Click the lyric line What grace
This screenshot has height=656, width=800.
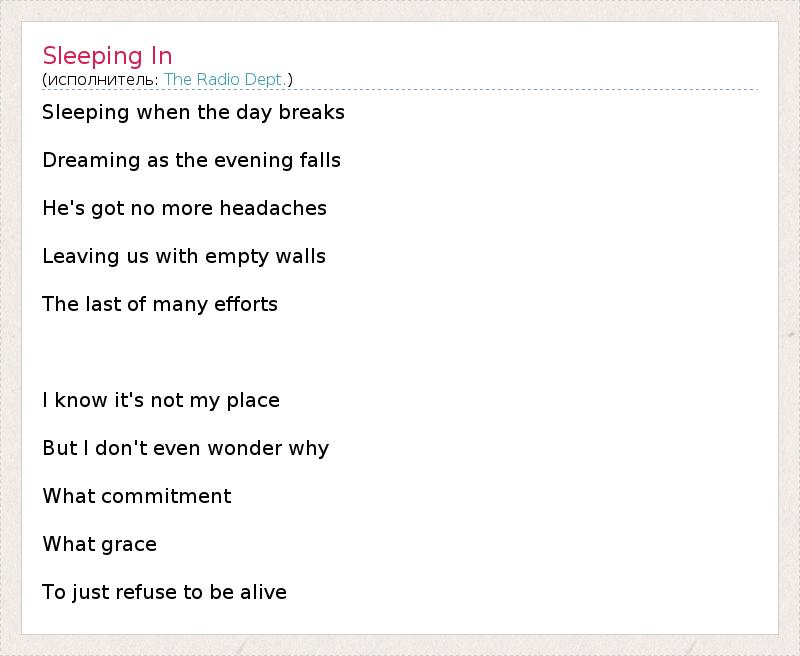(x=100, y=544)
